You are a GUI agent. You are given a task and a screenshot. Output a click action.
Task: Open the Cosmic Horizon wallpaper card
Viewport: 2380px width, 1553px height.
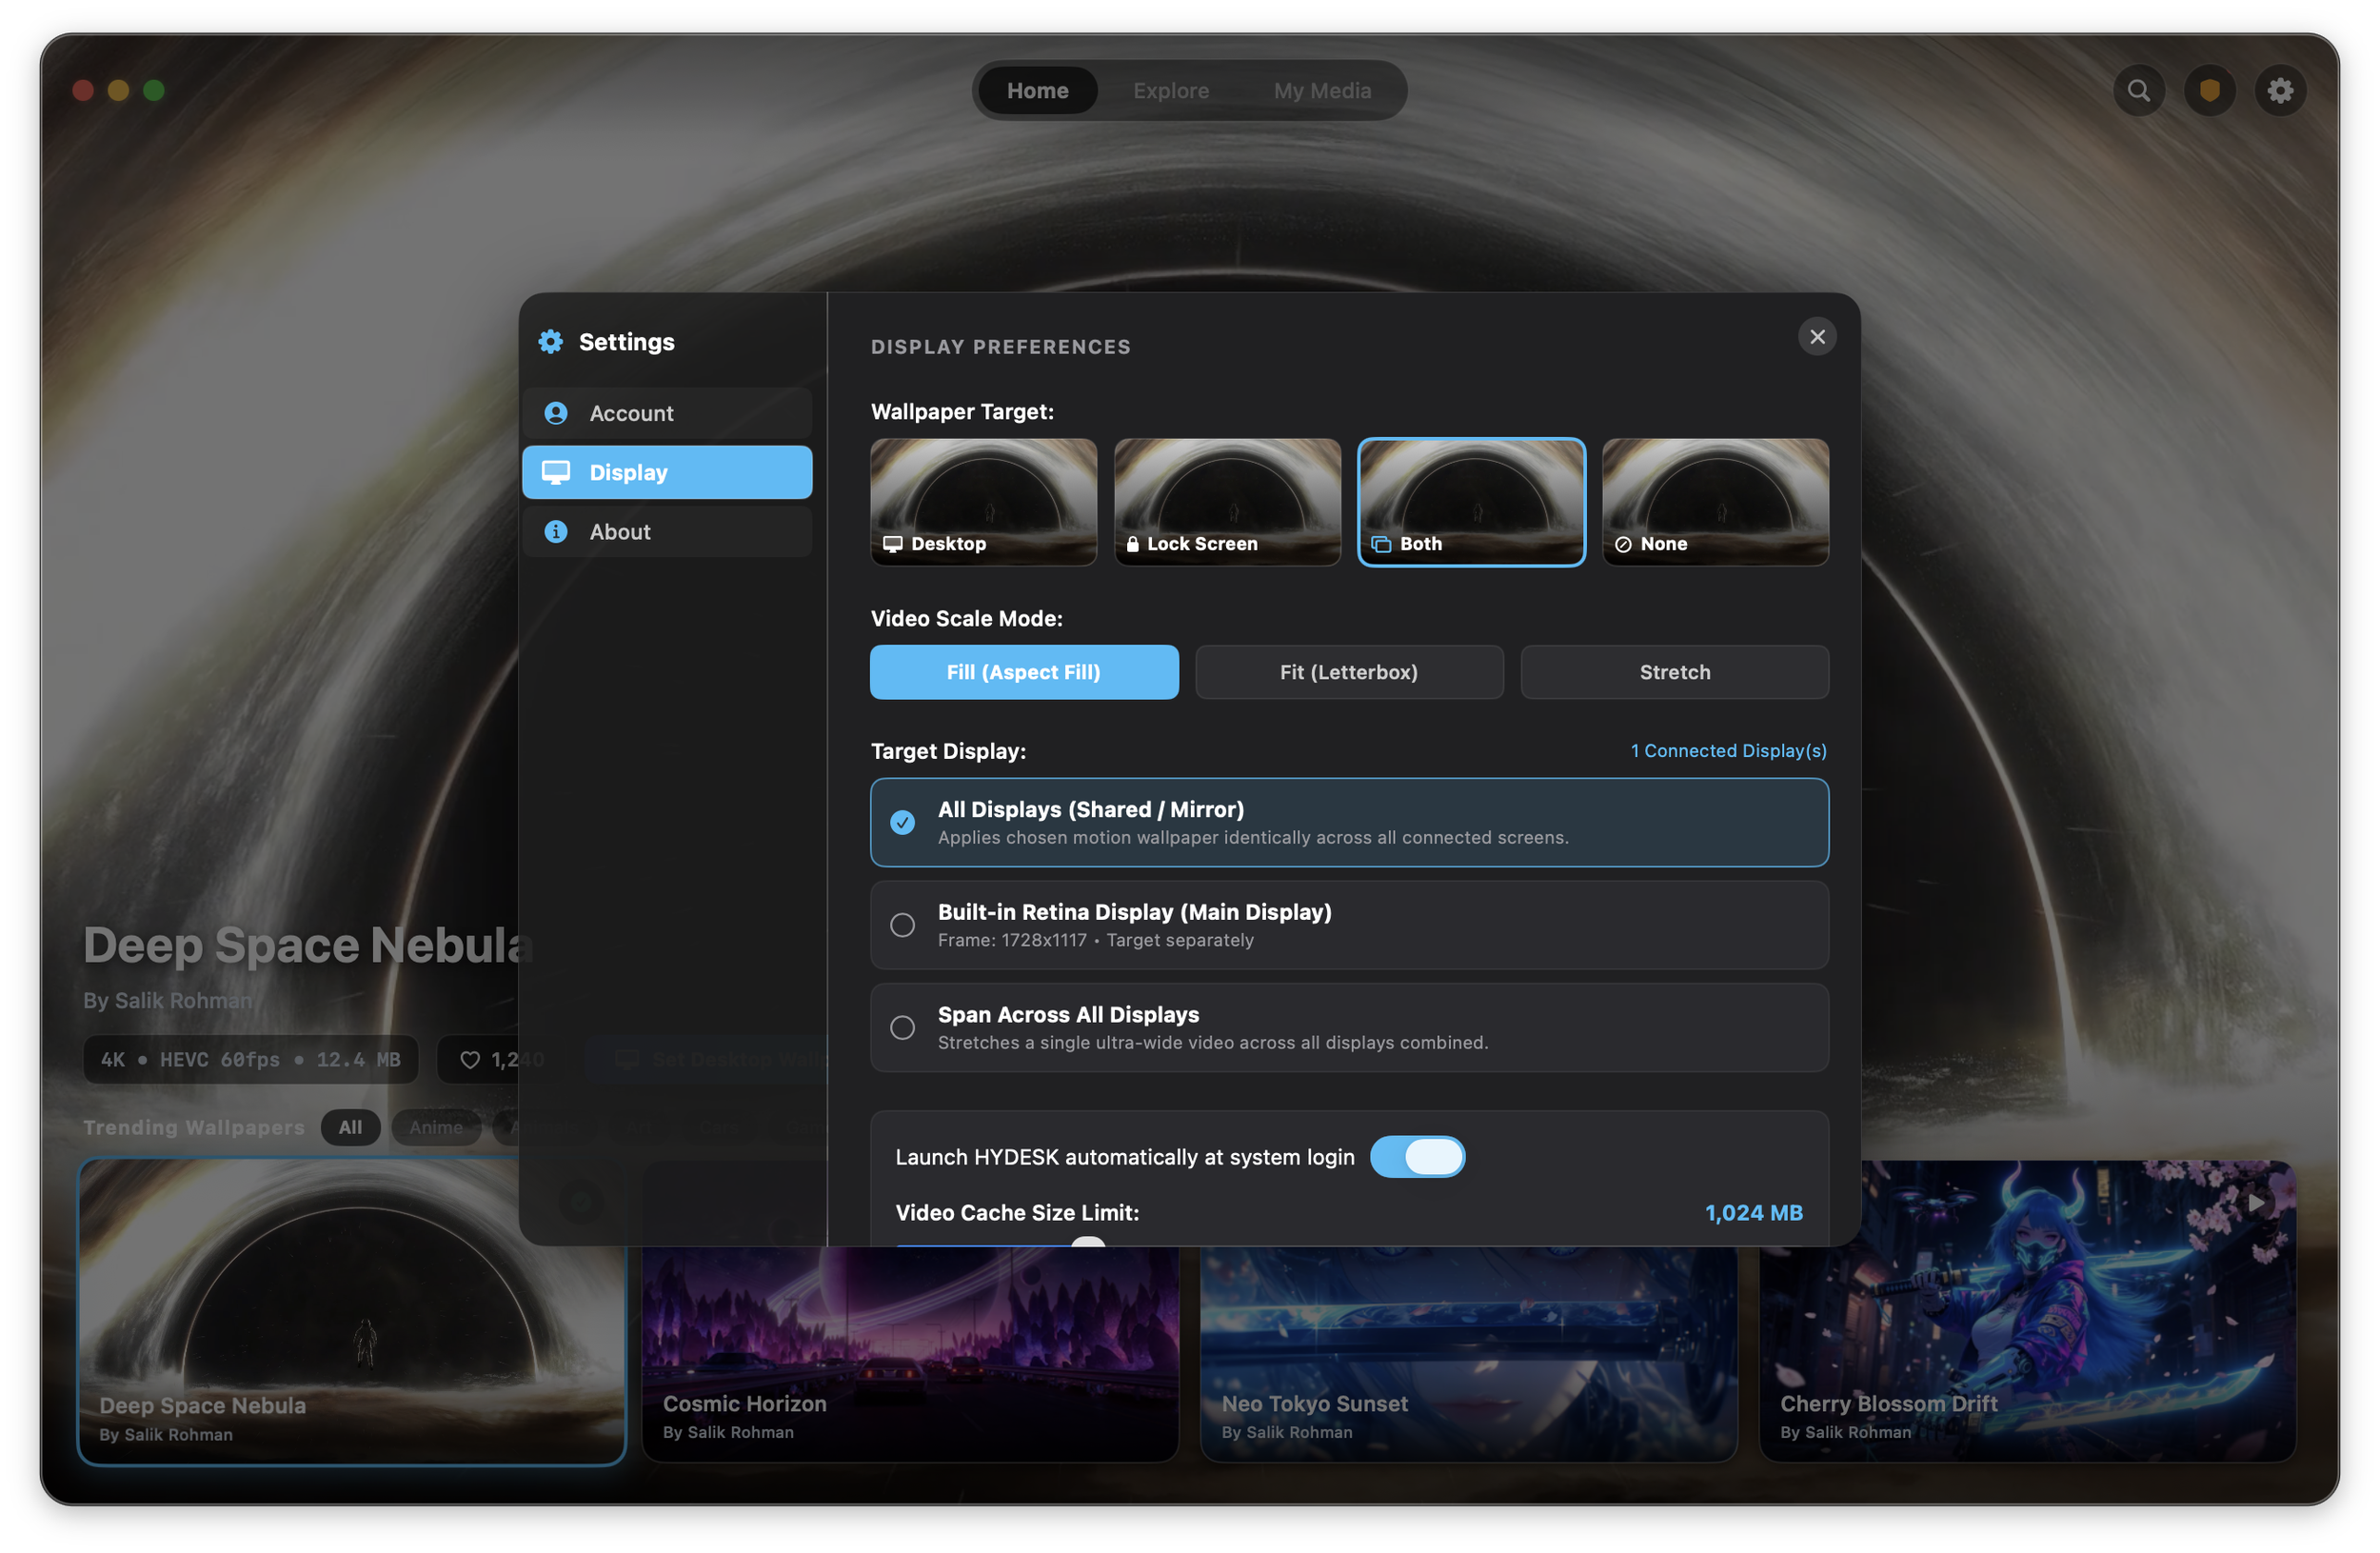(x=910, y=1312)
